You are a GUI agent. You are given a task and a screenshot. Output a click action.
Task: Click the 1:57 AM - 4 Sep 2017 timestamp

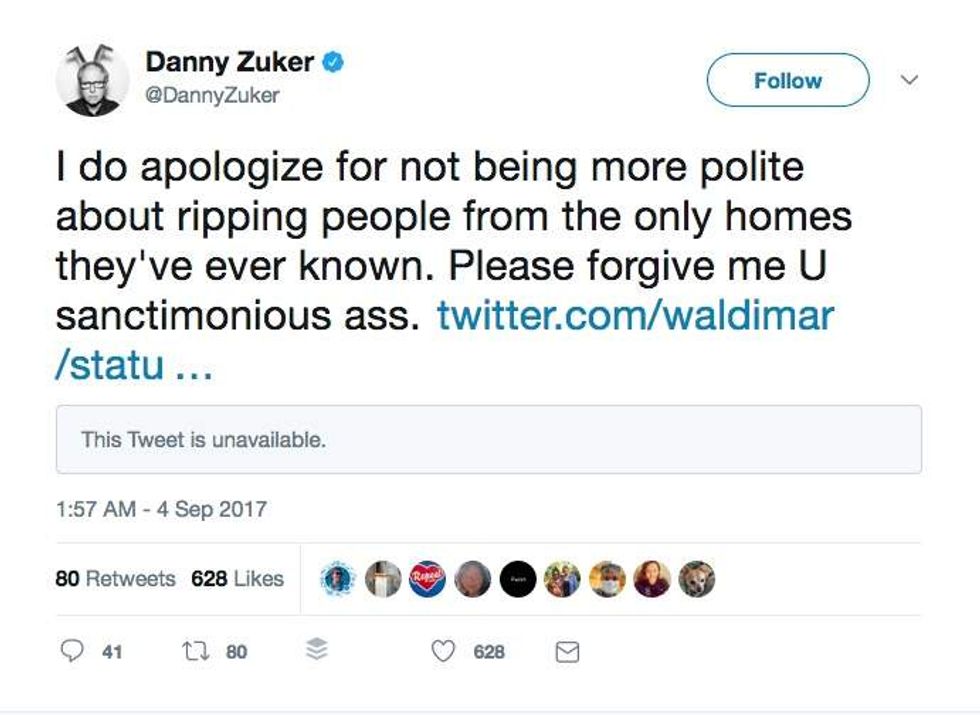click(x=161, y=509)
